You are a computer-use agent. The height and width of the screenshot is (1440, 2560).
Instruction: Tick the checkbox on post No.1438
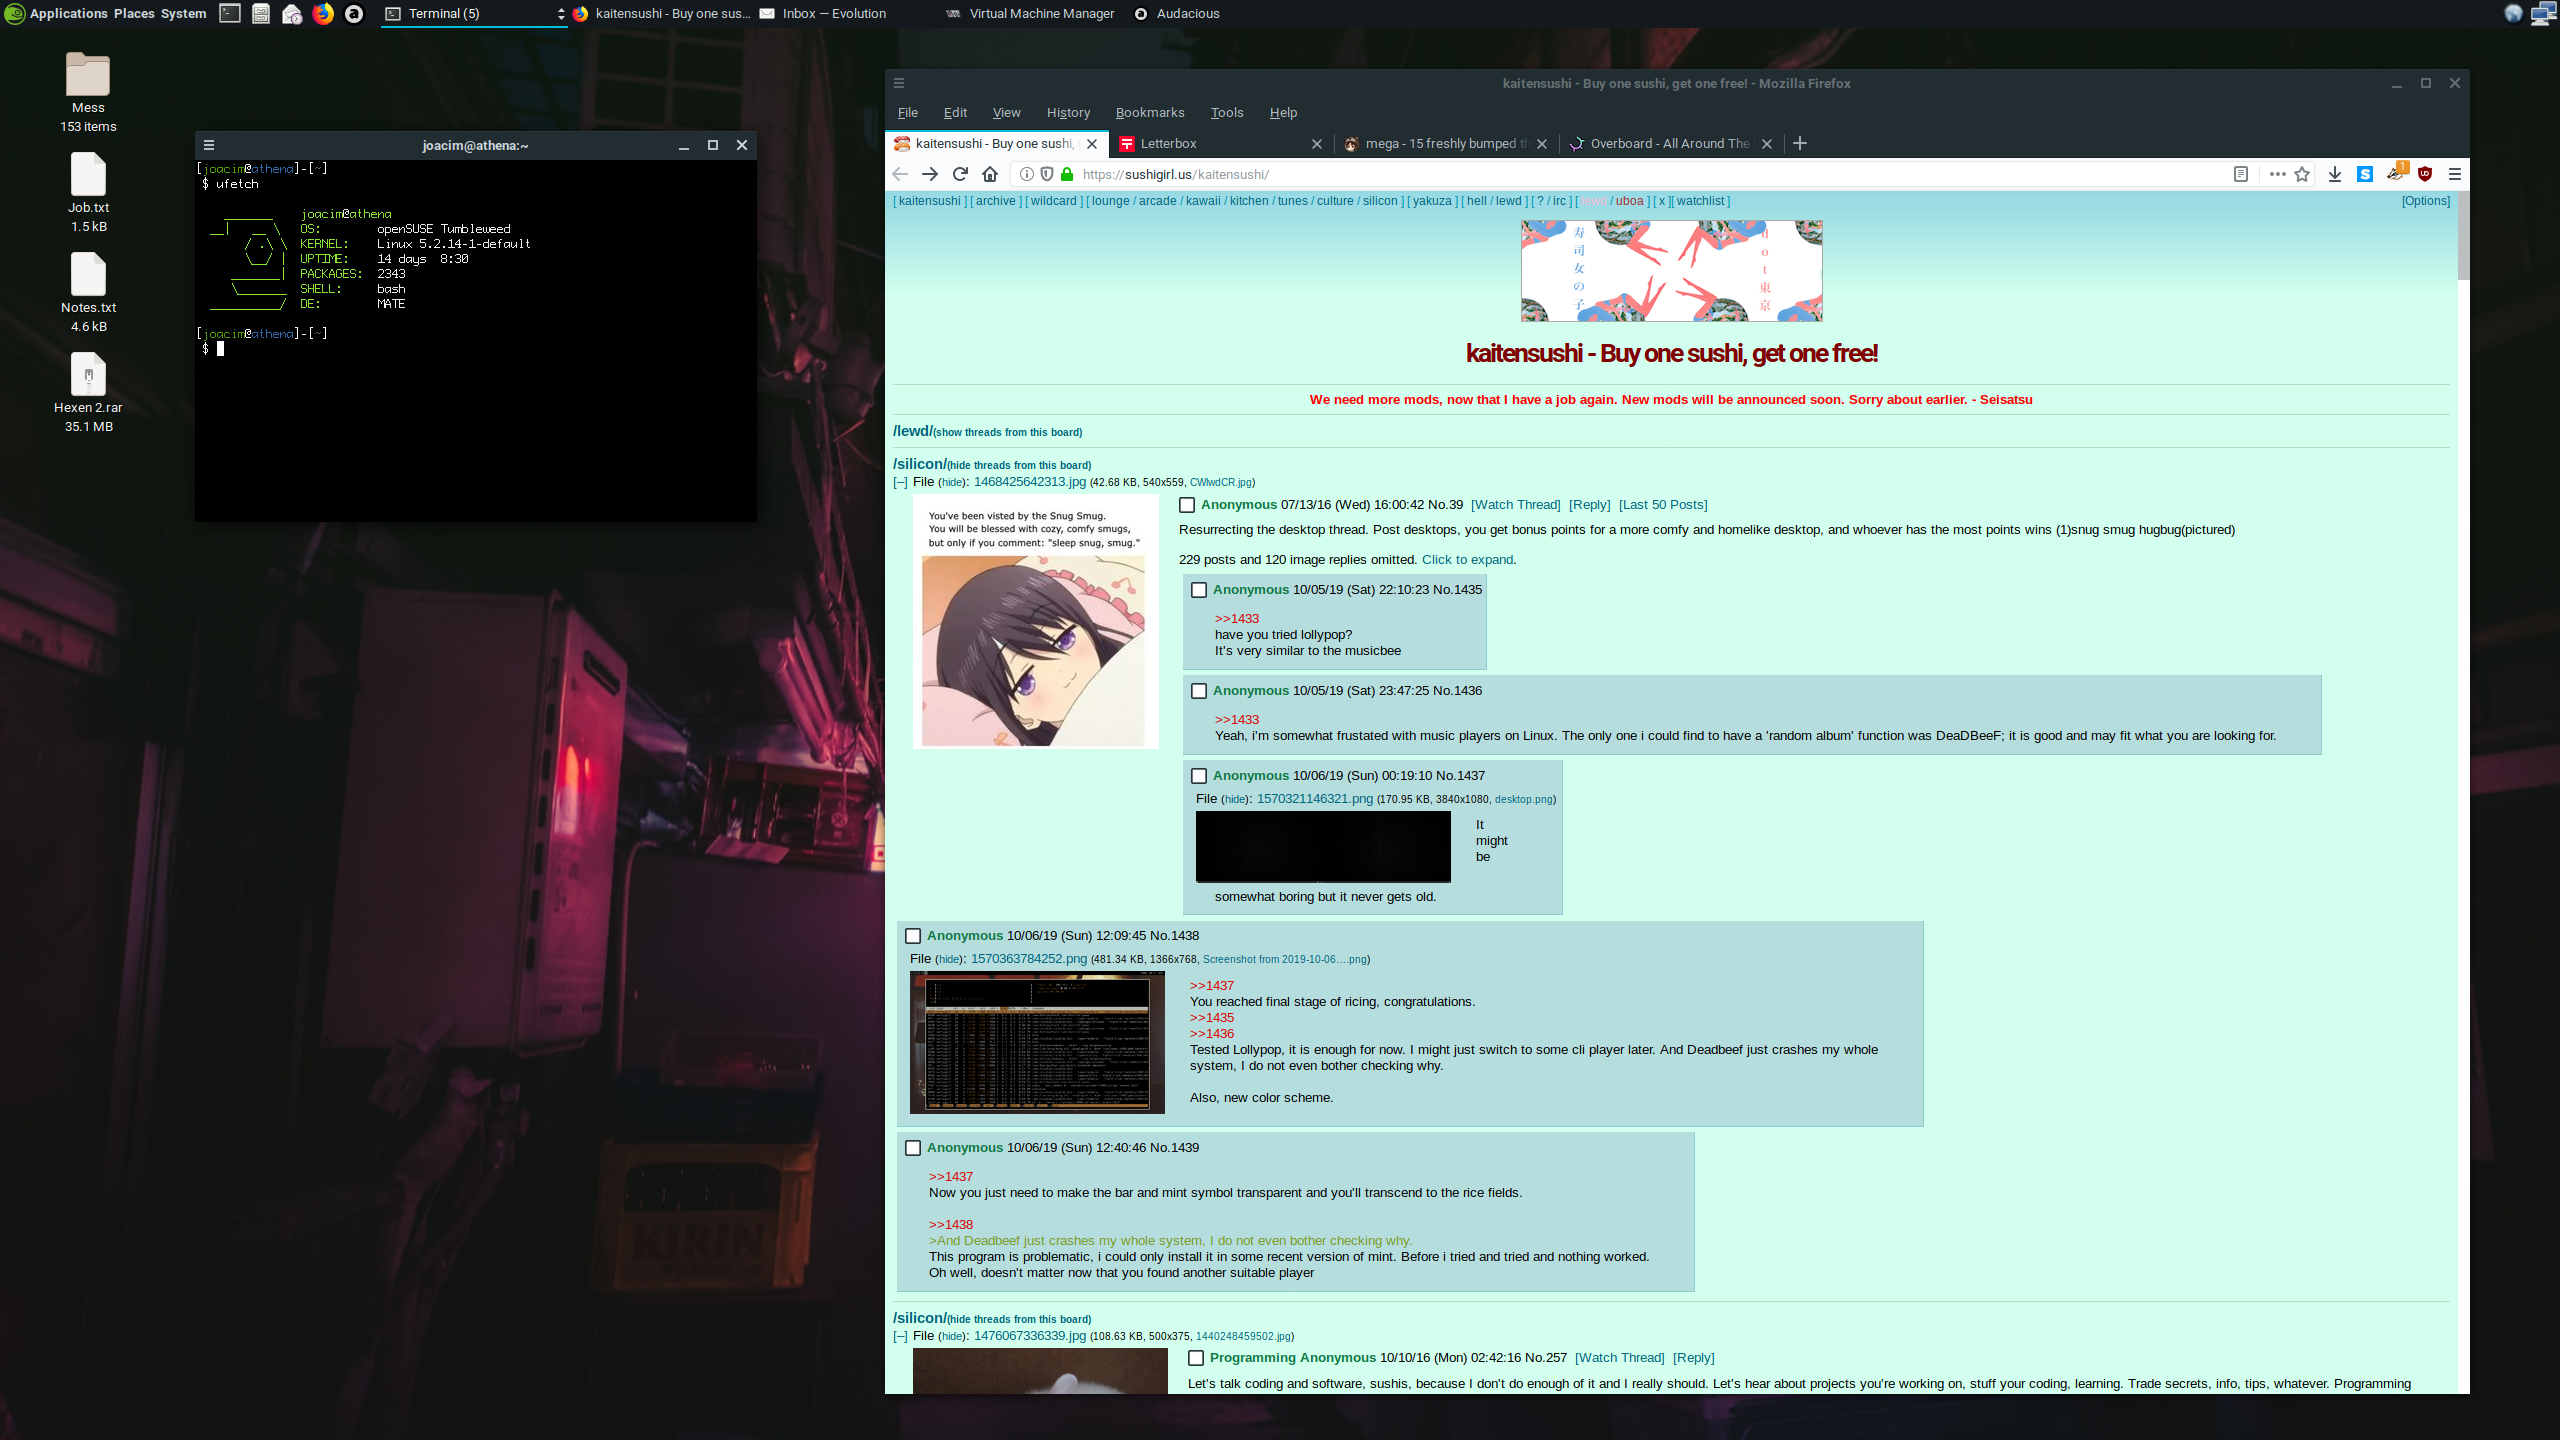tap(913, 936)
